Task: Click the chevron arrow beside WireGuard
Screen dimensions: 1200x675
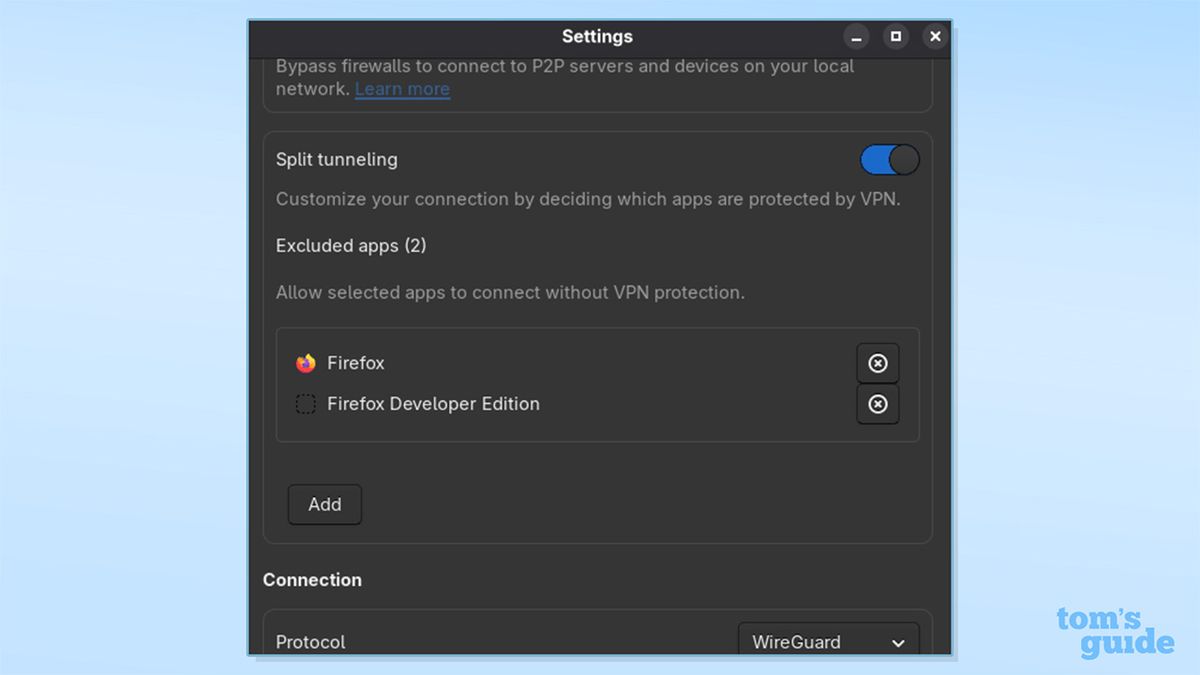Action: tap(897, 642)
